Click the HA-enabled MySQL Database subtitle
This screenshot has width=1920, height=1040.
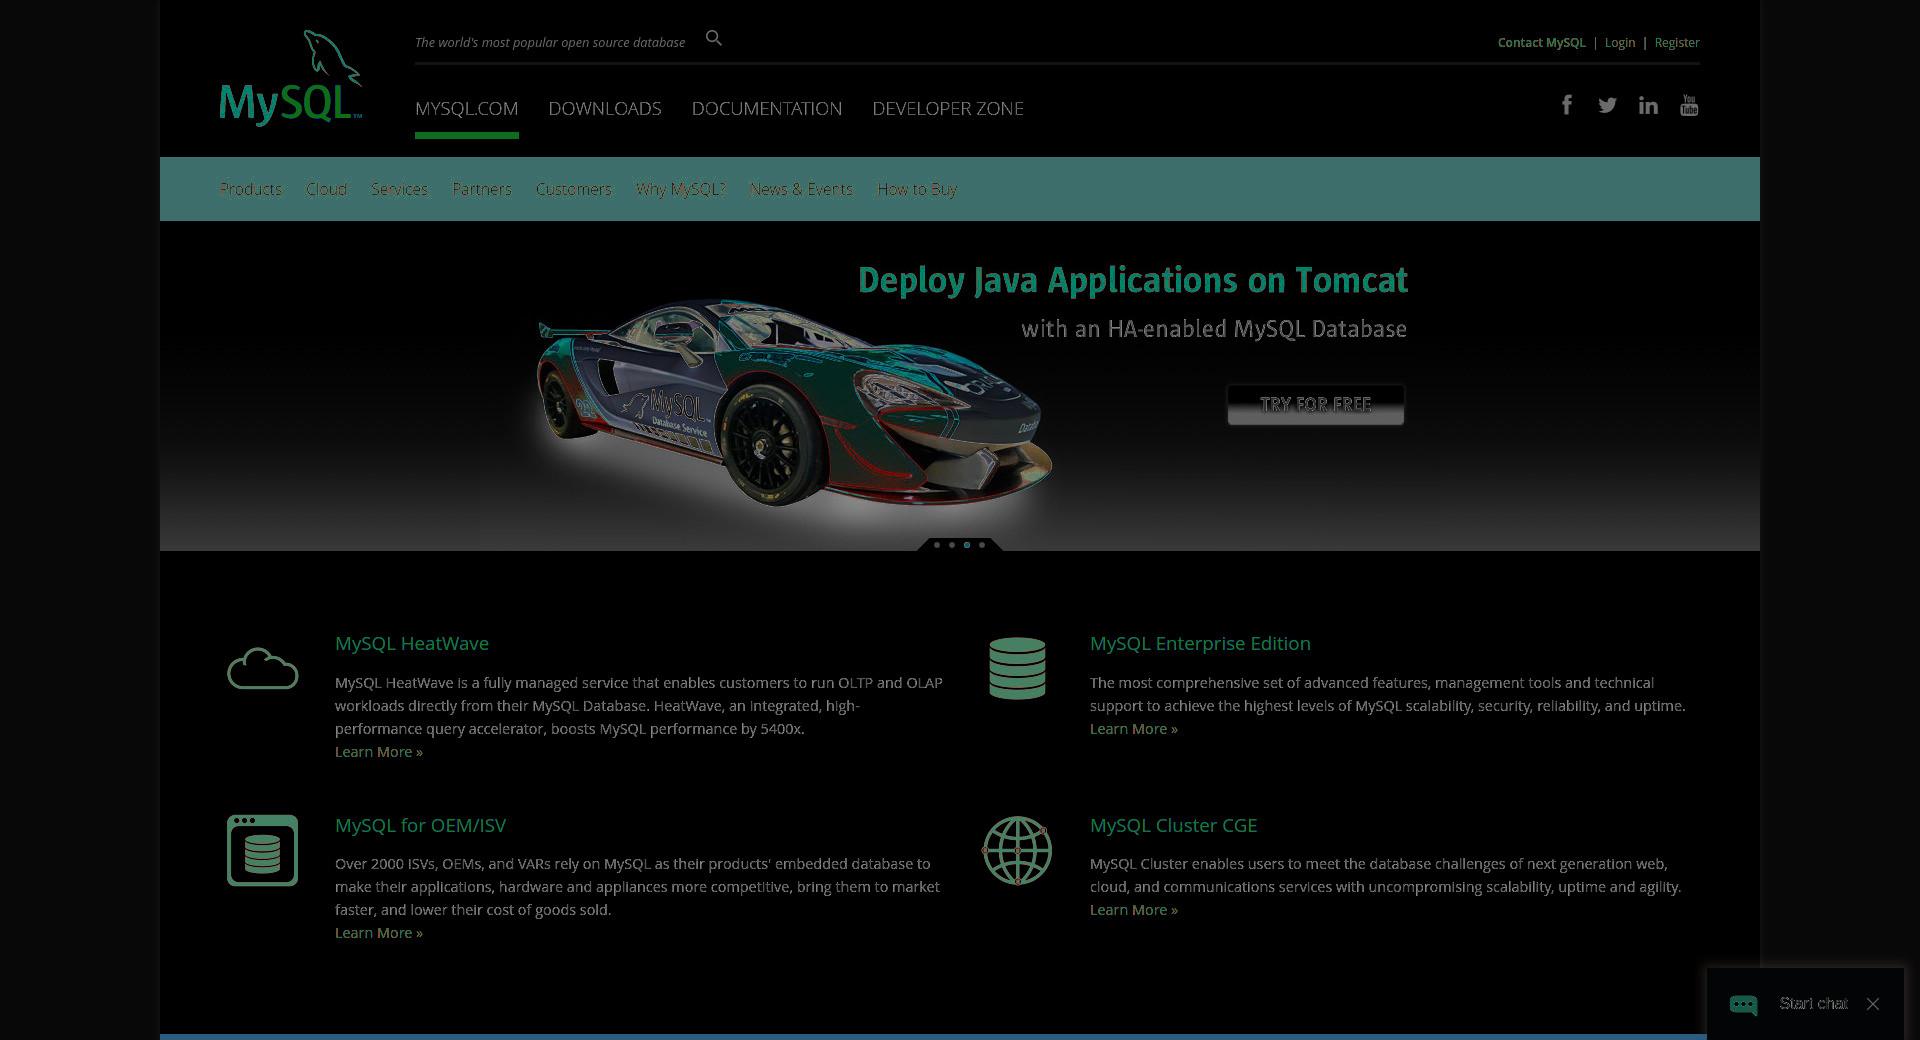pos(1214,329)
